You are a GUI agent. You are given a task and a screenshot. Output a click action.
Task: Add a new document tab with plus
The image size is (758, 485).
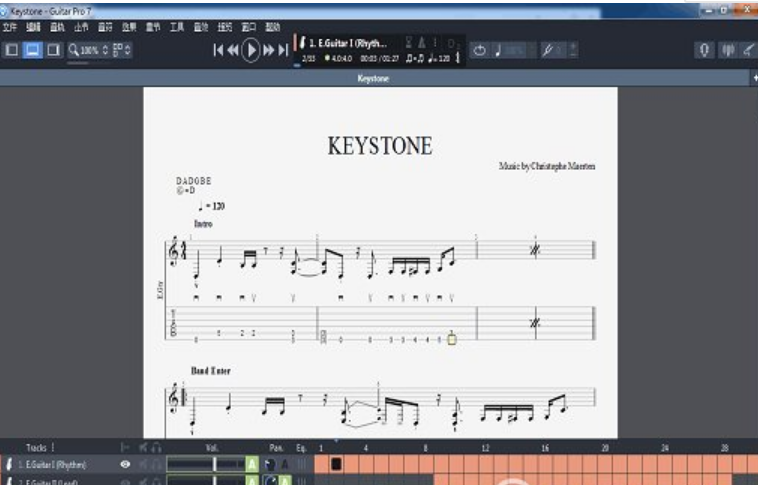755,78
